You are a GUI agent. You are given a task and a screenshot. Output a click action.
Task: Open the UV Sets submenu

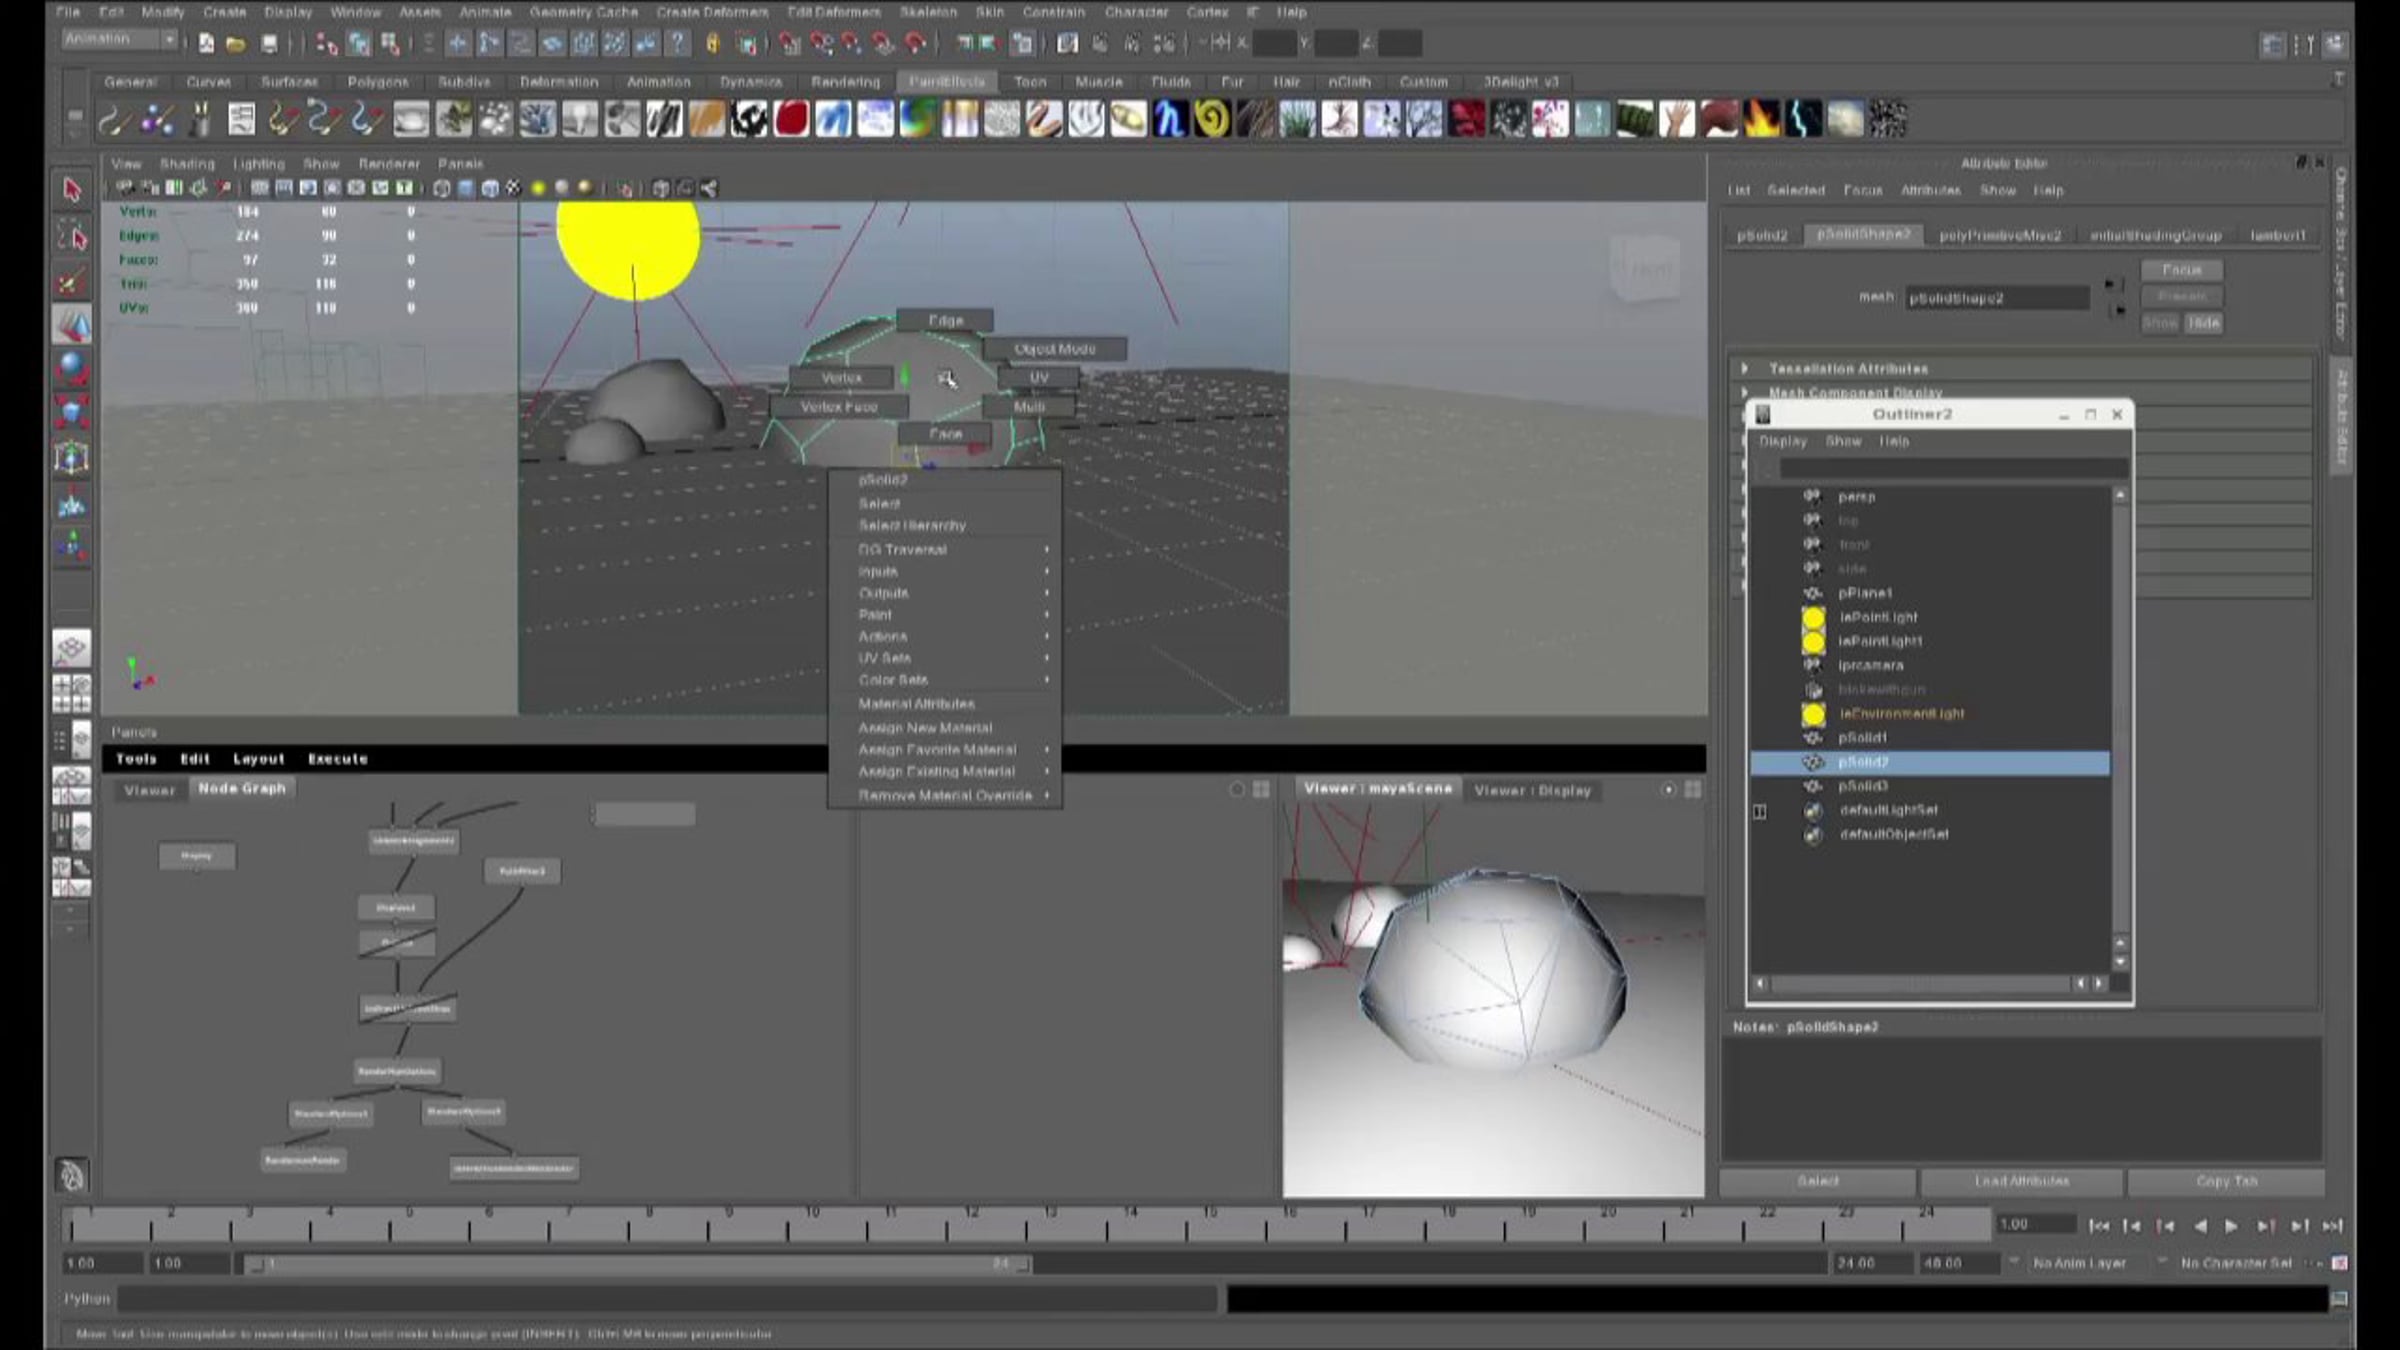[x=945, y=658]
